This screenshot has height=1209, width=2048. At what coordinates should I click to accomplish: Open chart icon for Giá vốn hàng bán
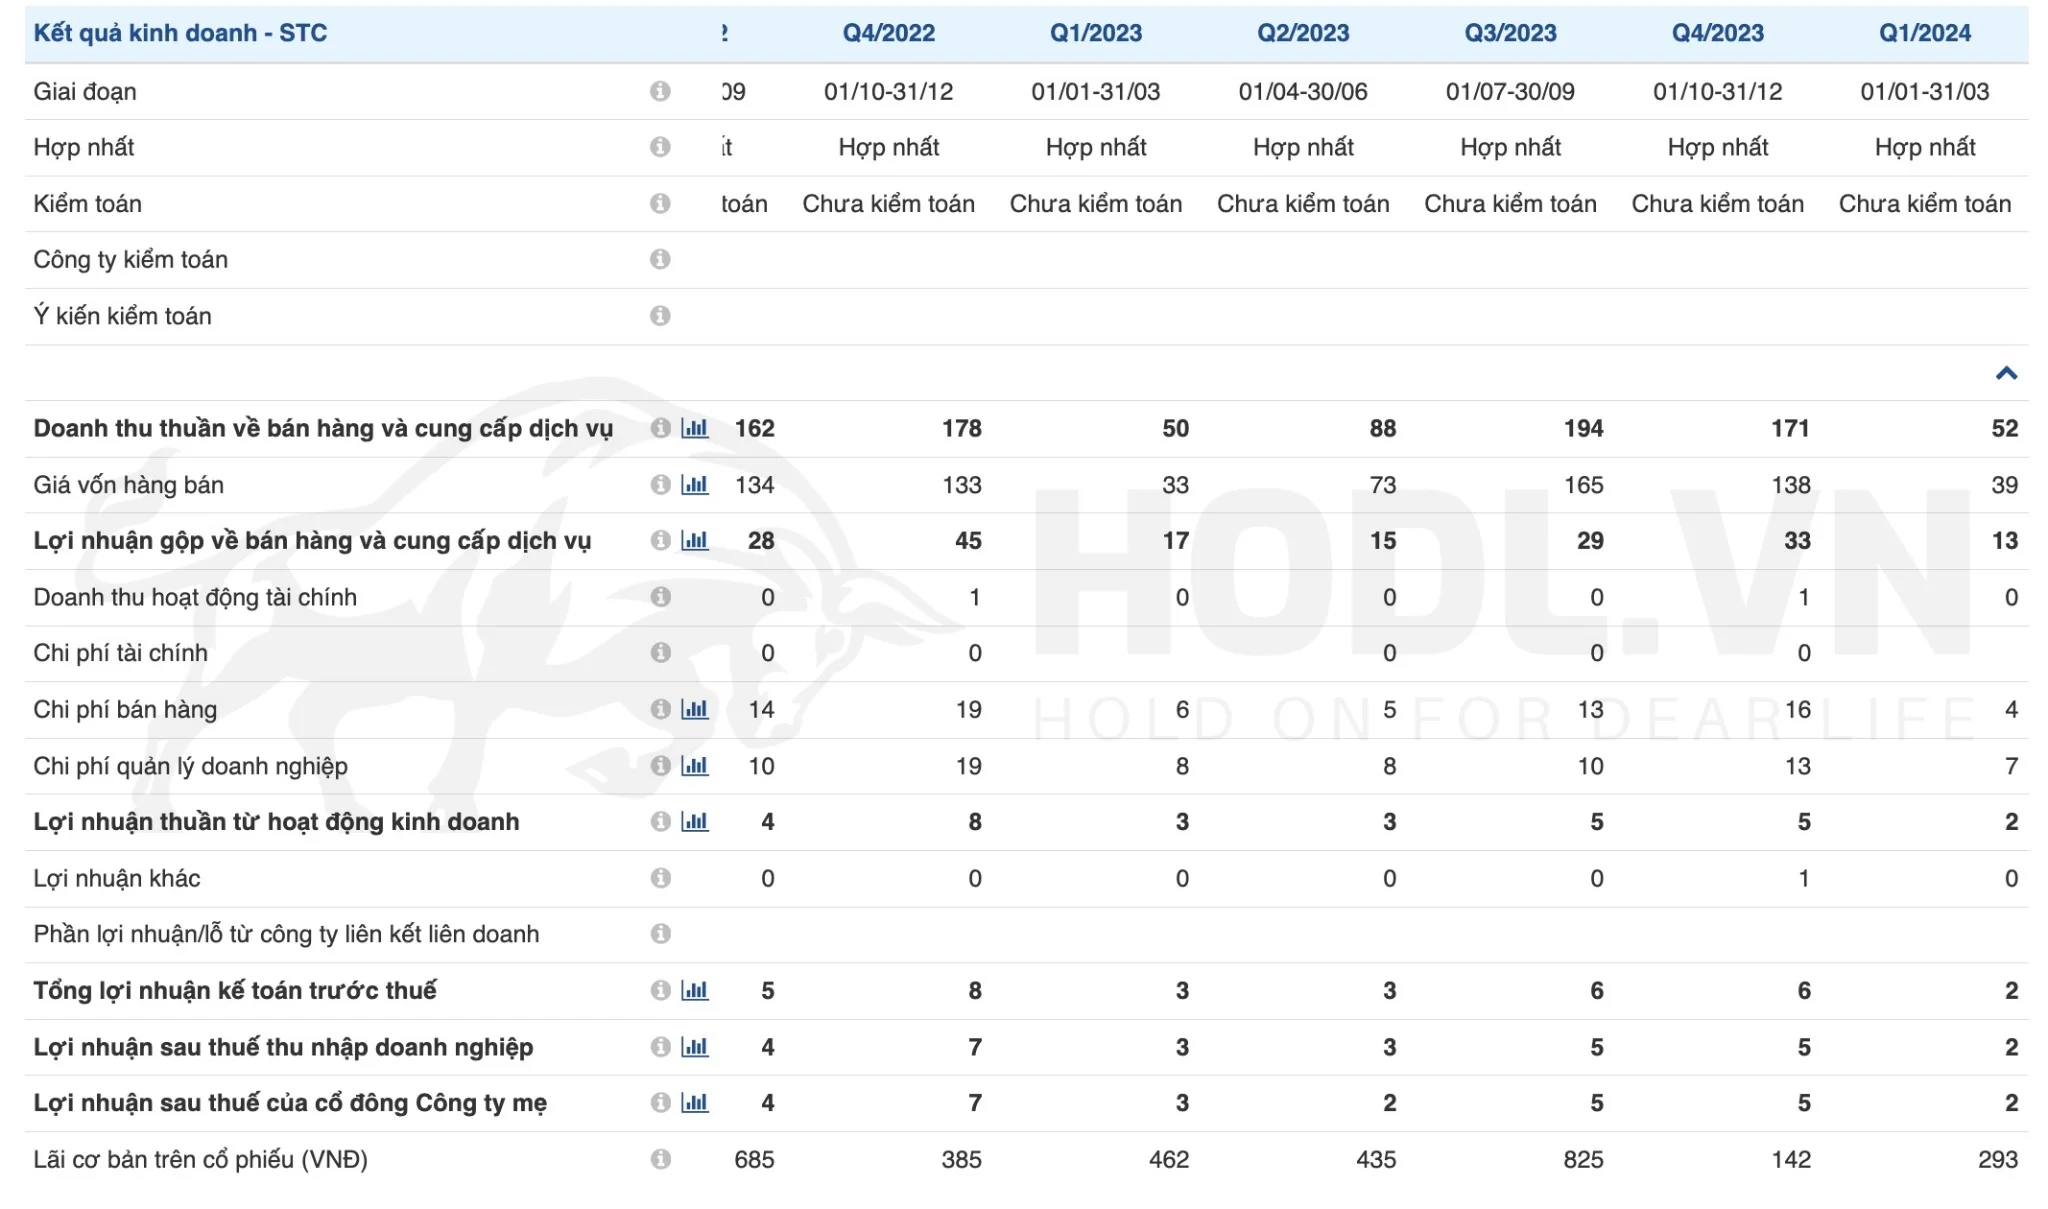pyautogui.click(x=694, y=485)
